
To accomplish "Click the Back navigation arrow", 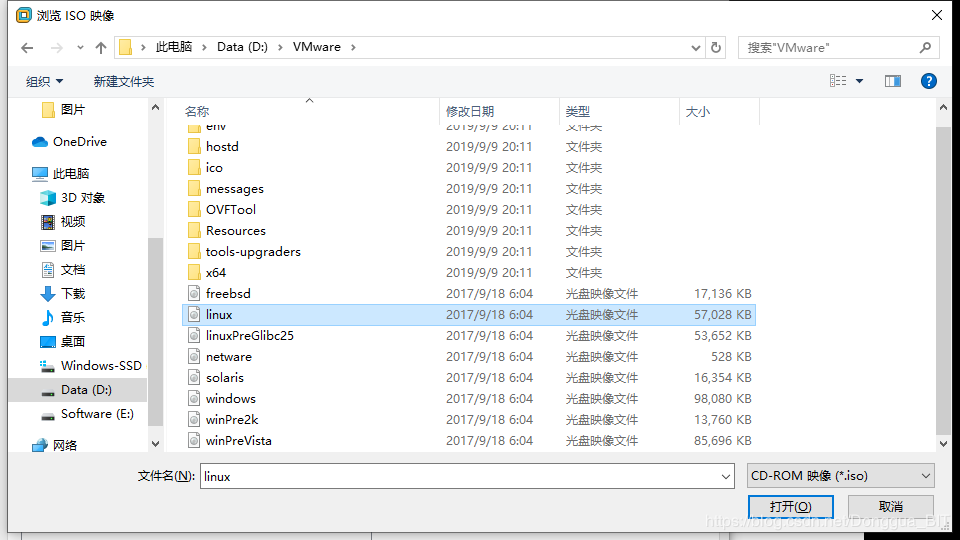I will [27, 48].
